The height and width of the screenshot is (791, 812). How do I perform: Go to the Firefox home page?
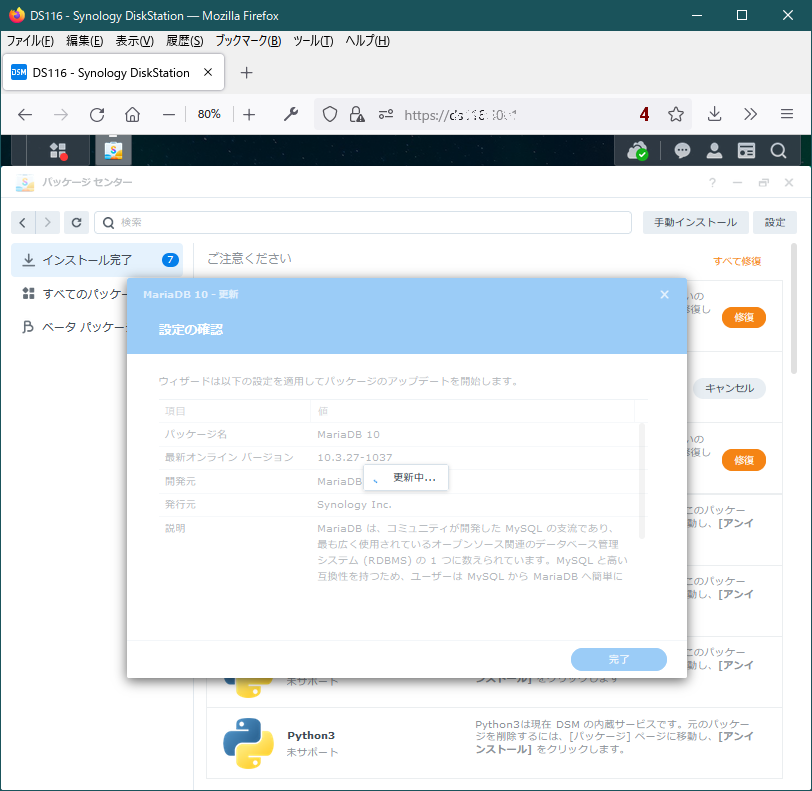point(133,114)
